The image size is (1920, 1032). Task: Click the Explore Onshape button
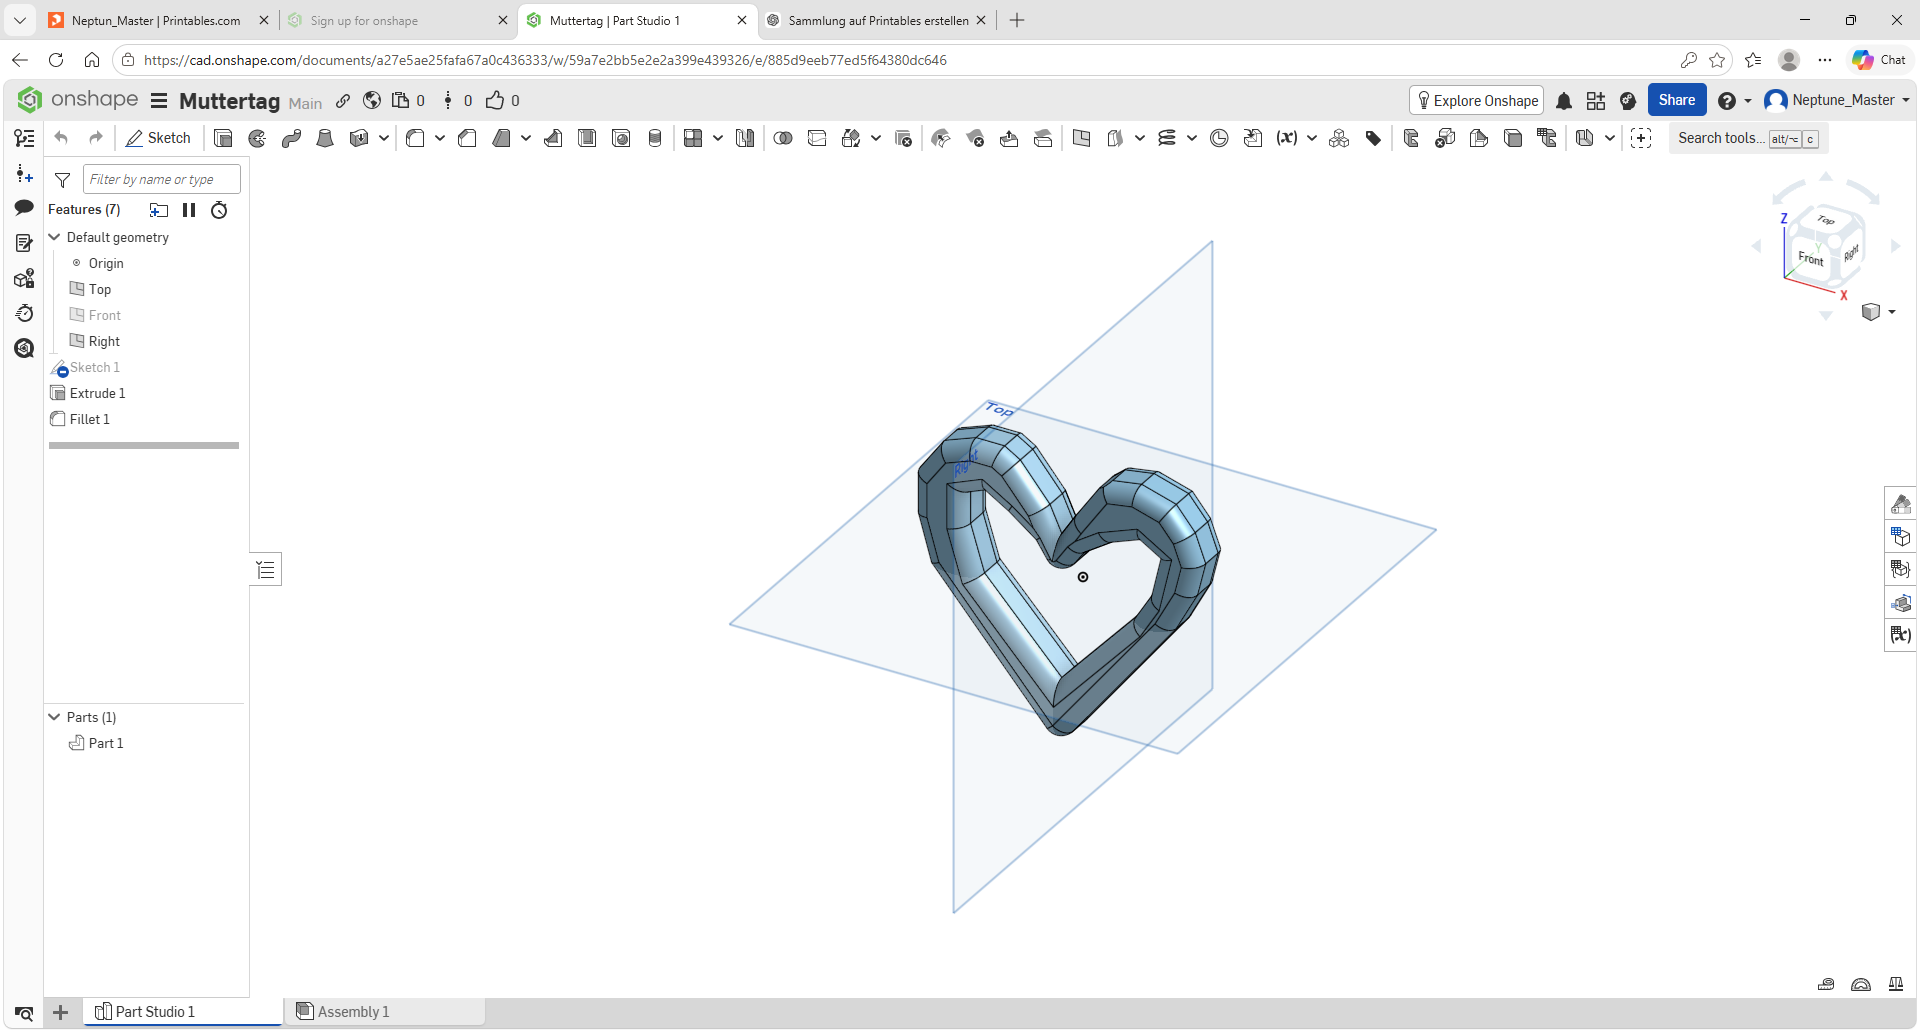[x=1477, y=100]
